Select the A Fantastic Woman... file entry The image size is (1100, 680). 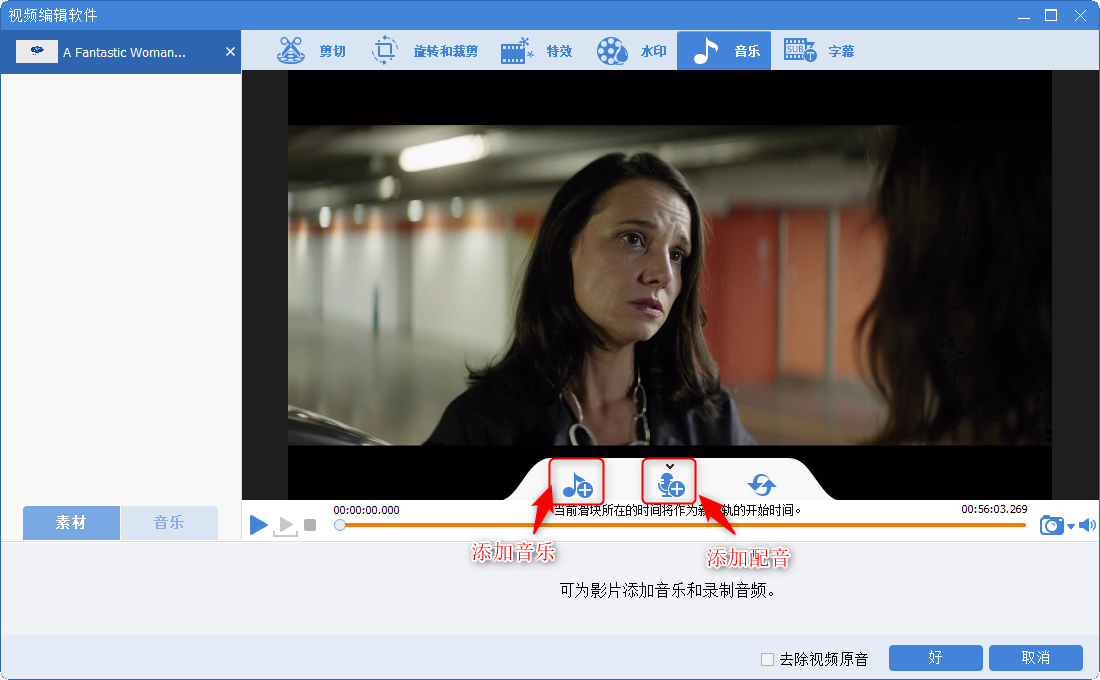point(121,52)
